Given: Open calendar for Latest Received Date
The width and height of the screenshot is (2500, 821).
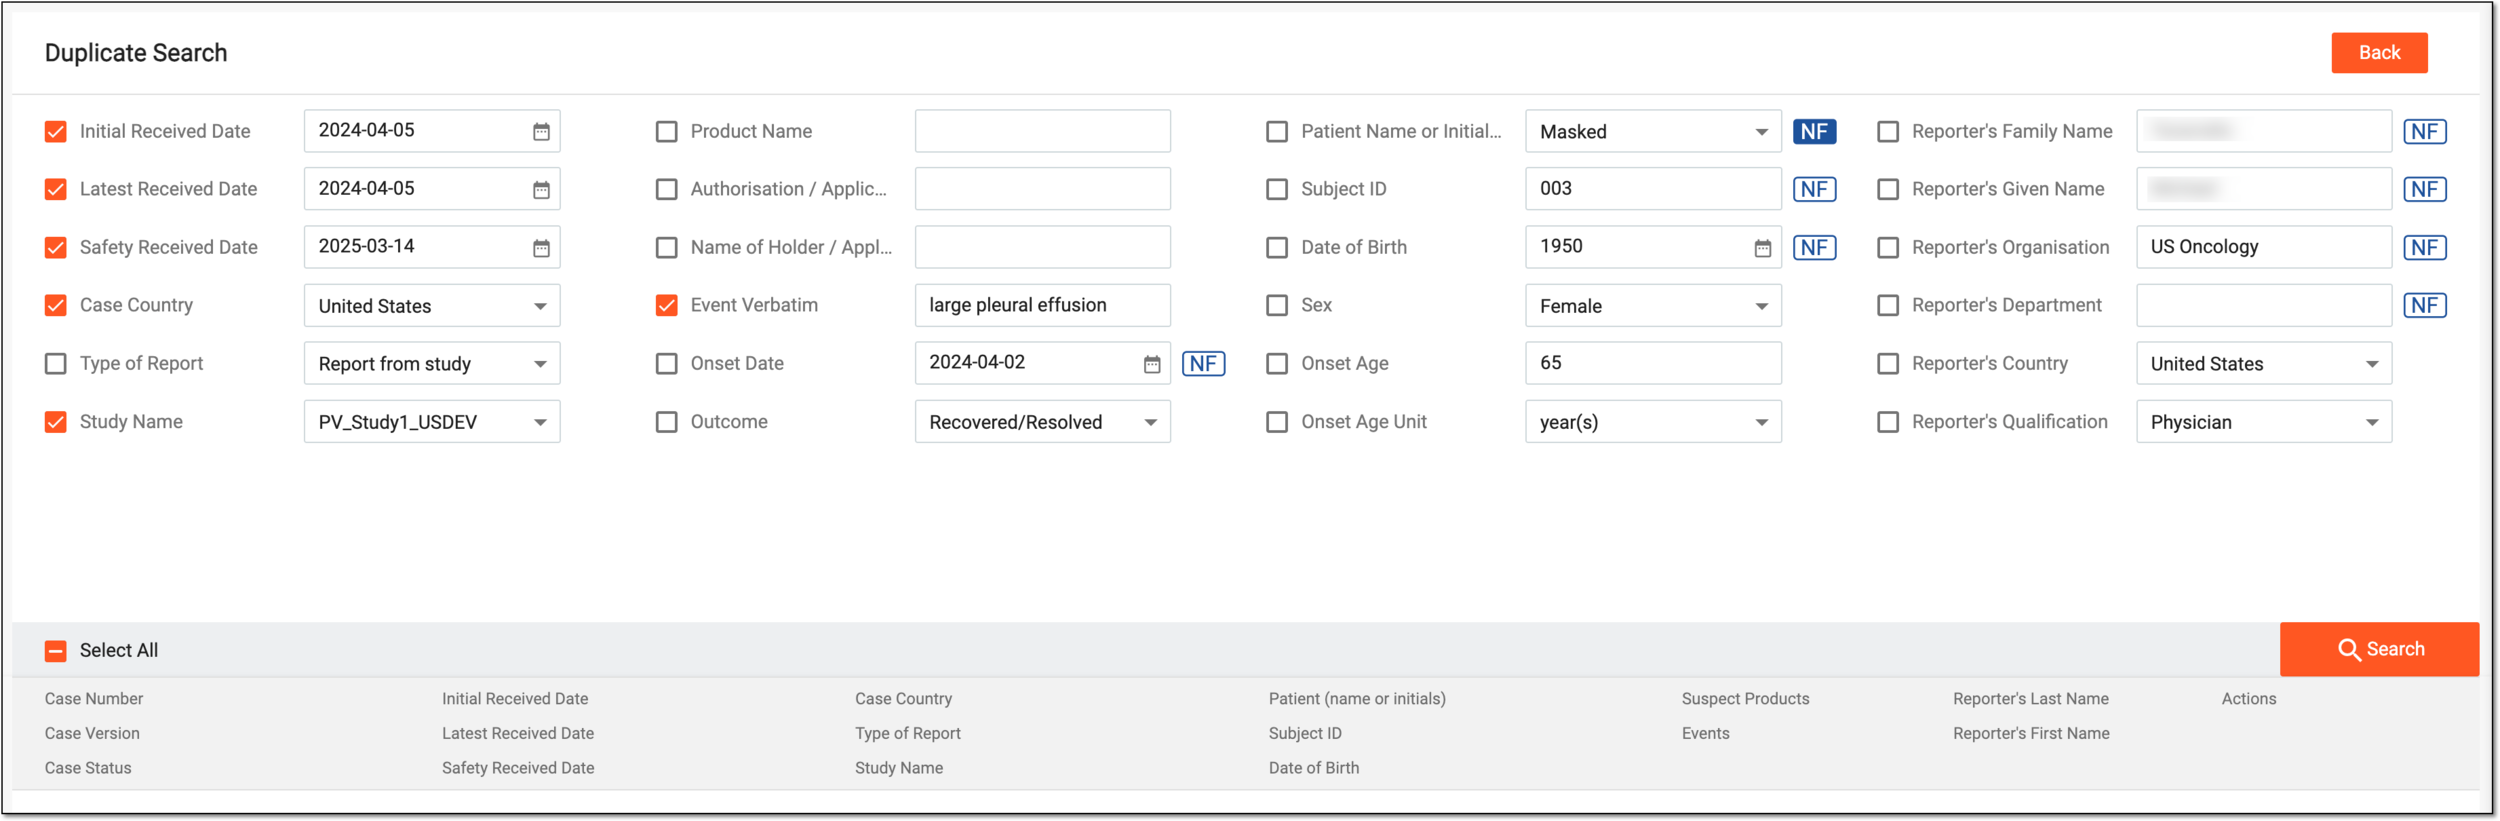Looking at the screenshot, I should point(541,189).
